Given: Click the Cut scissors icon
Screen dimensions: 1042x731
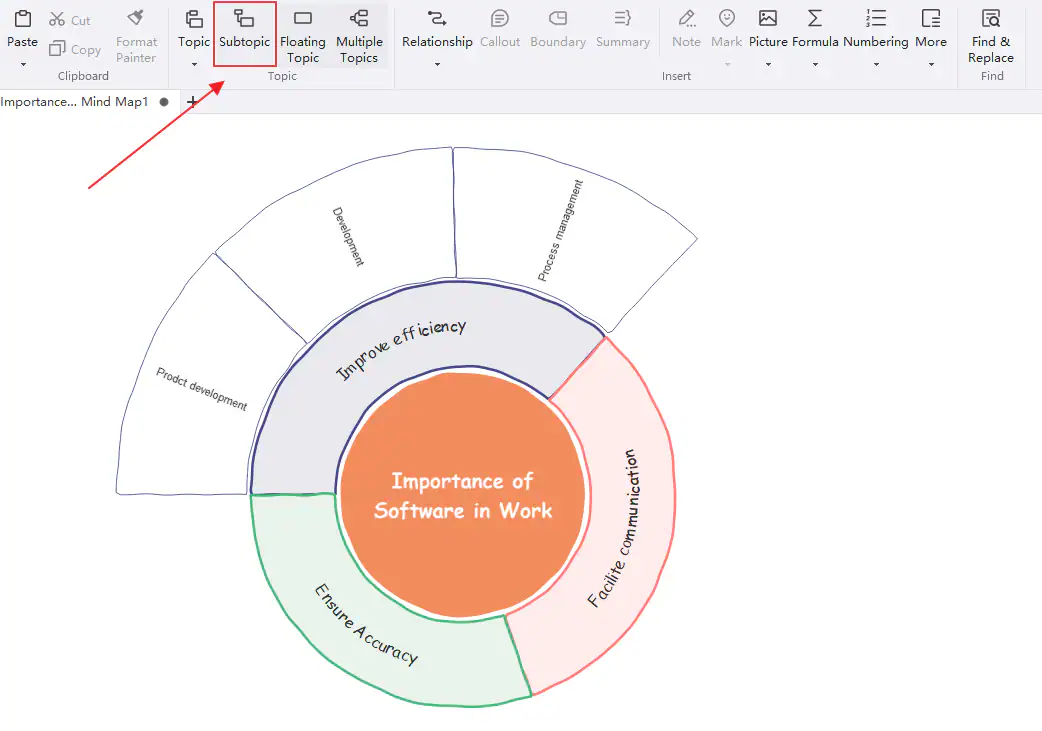Looking at the screenshot, I should pyautogui.click(x=57, y=20).
